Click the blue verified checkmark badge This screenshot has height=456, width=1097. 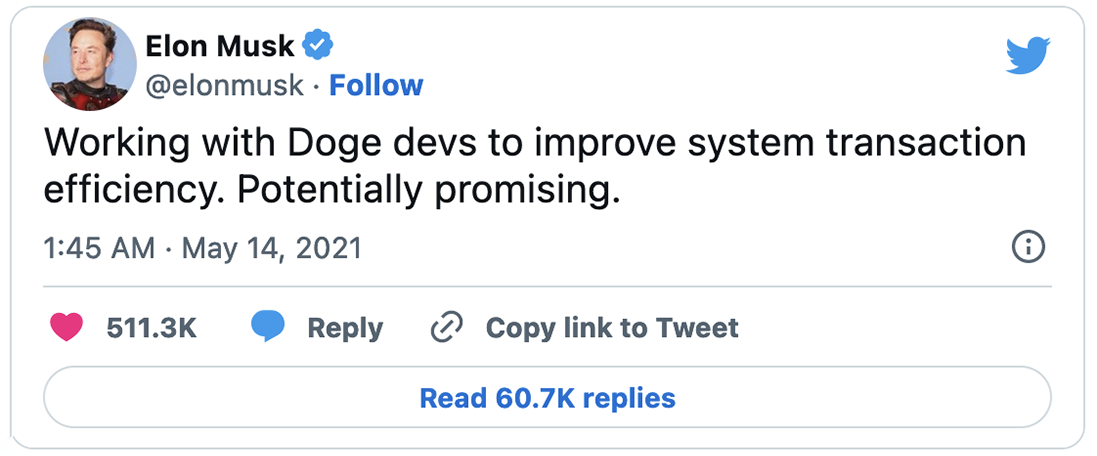pyautogui.click(x=319, y=45)
